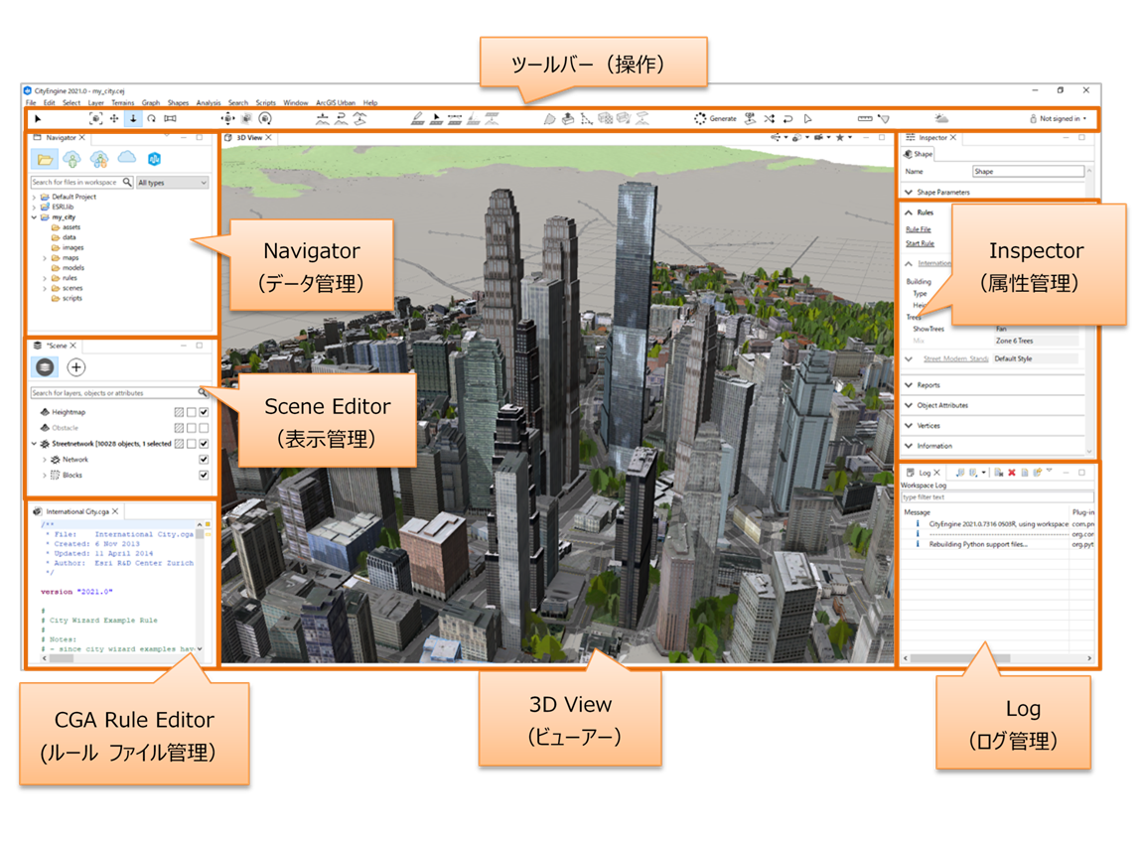This screenshot has height=855, width=1142.
Task: Collapse the Shape Parameters section in Inspector
Action: (909, 192)
